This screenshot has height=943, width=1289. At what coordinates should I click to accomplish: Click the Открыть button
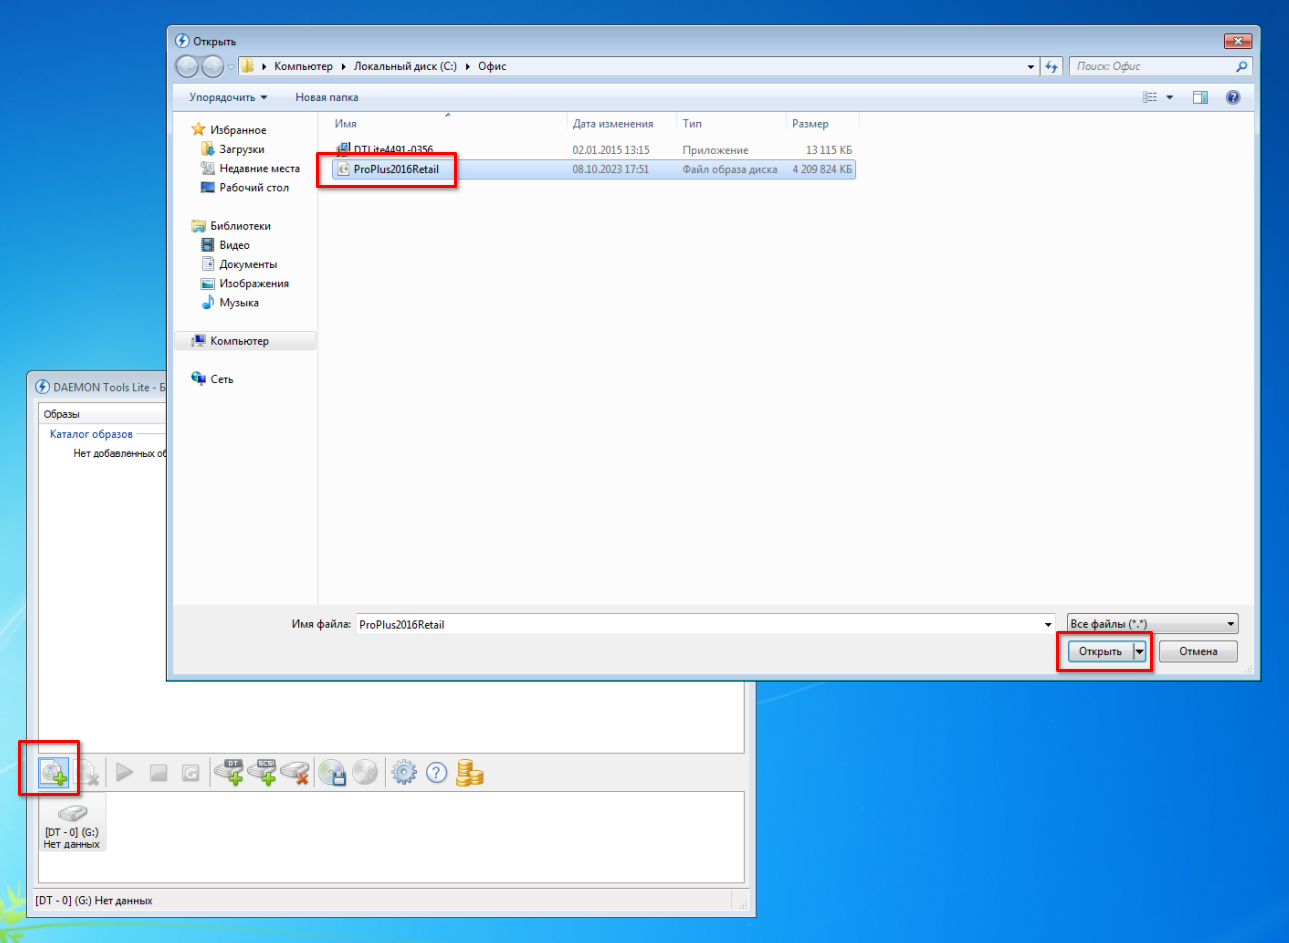[x=1100, y=652]
